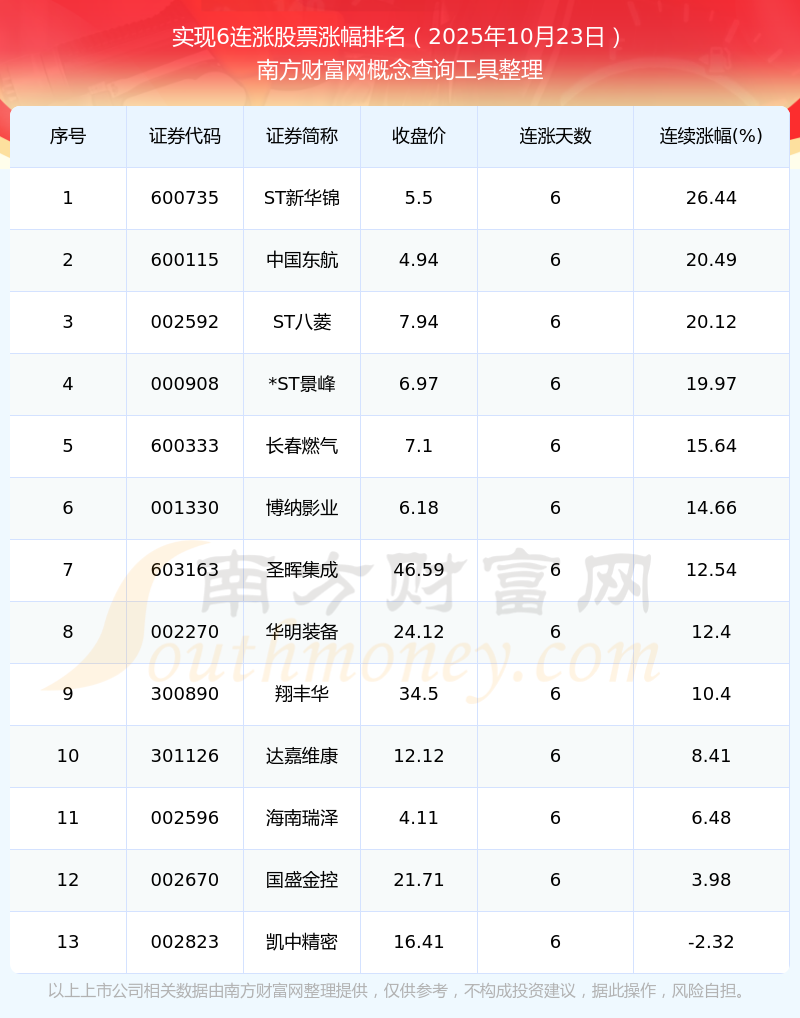This screenshot has width=800, height=1018.
Task: Select stock name 圣晖集成
Action: coord(302,570)
